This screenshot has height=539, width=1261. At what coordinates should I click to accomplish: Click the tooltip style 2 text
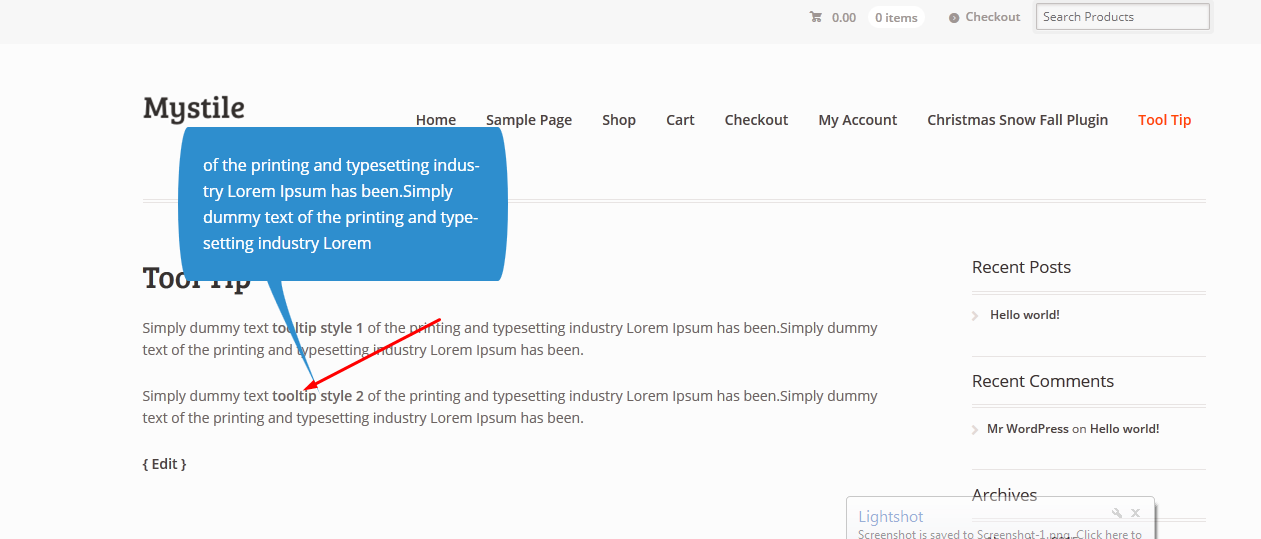(x=318, y=396)
